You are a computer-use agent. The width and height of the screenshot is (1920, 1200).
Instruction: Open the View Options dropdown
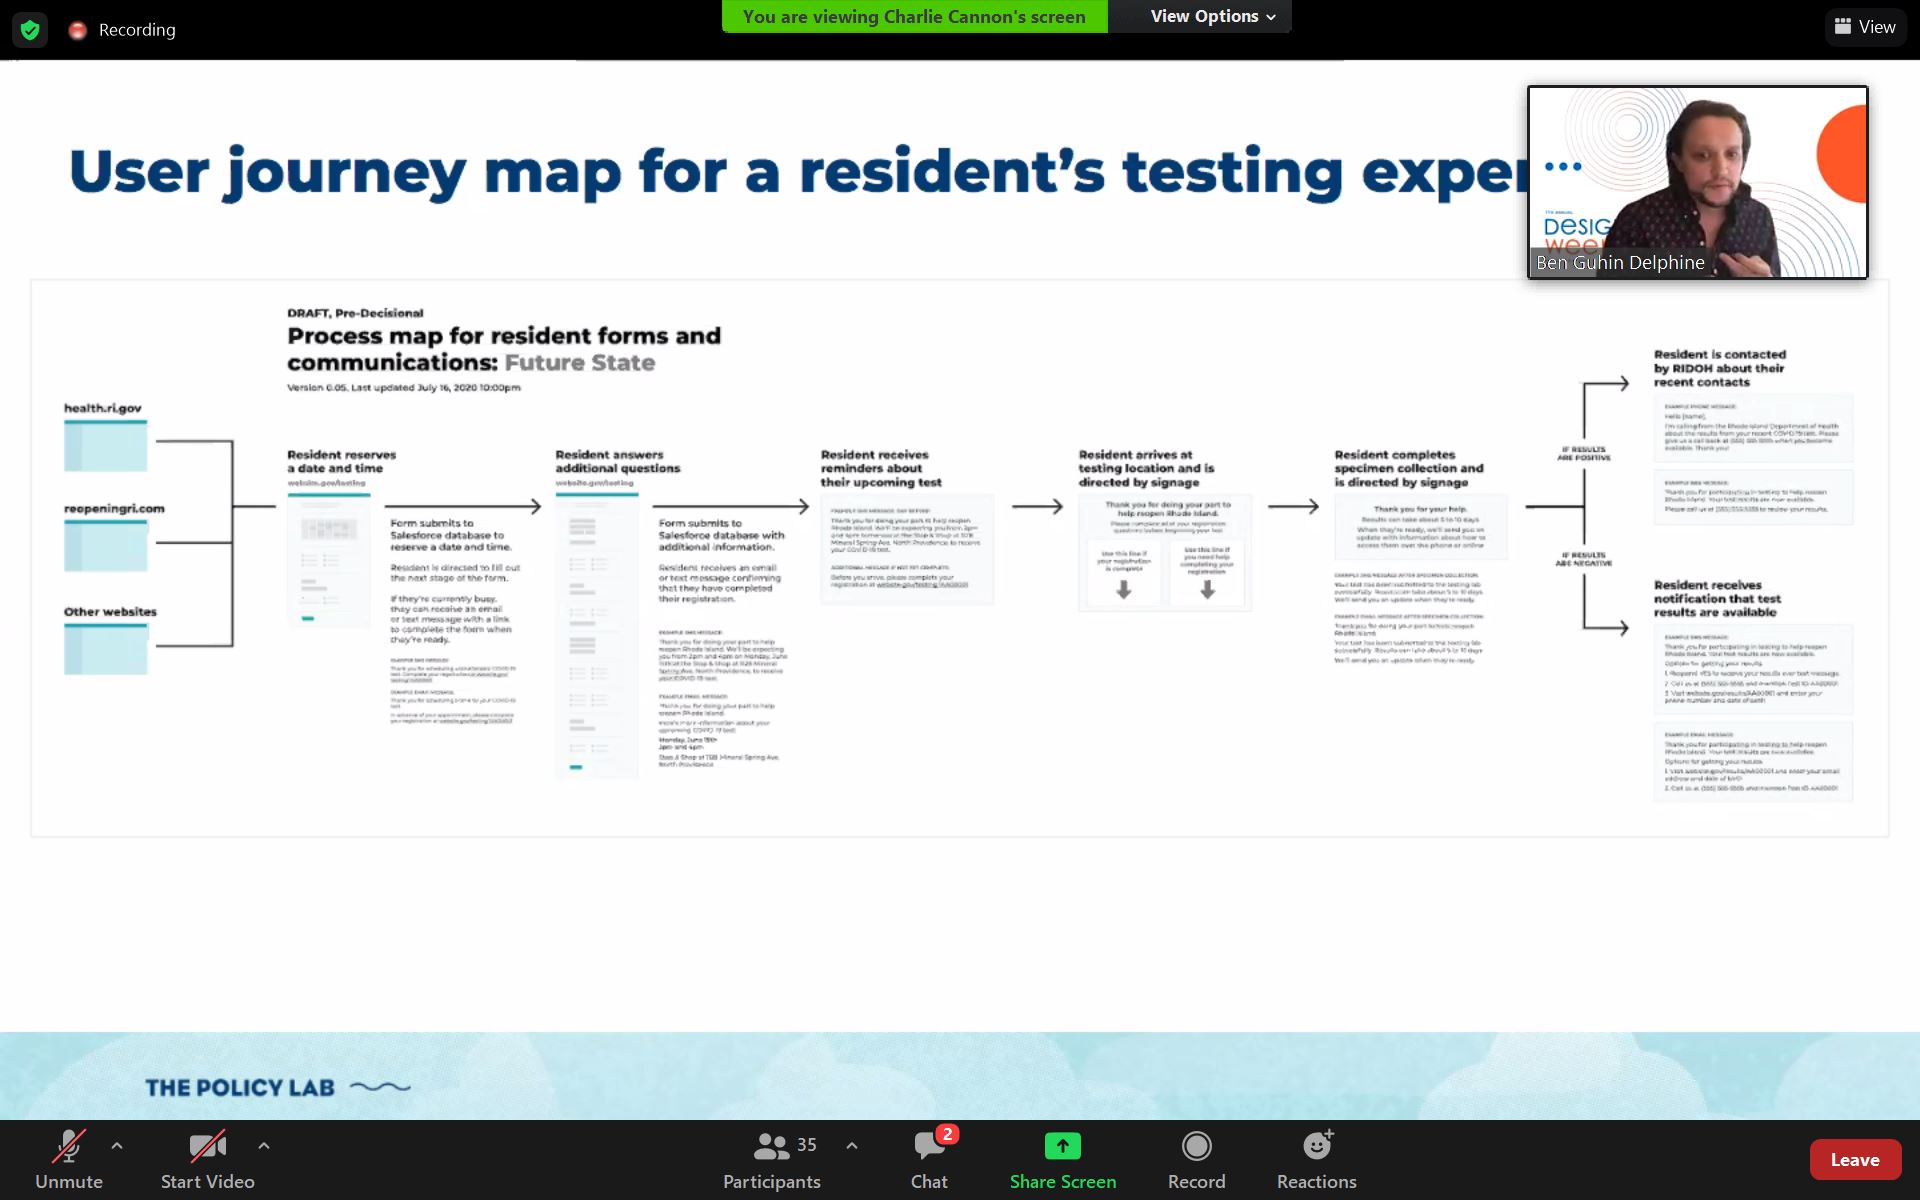1212,16
